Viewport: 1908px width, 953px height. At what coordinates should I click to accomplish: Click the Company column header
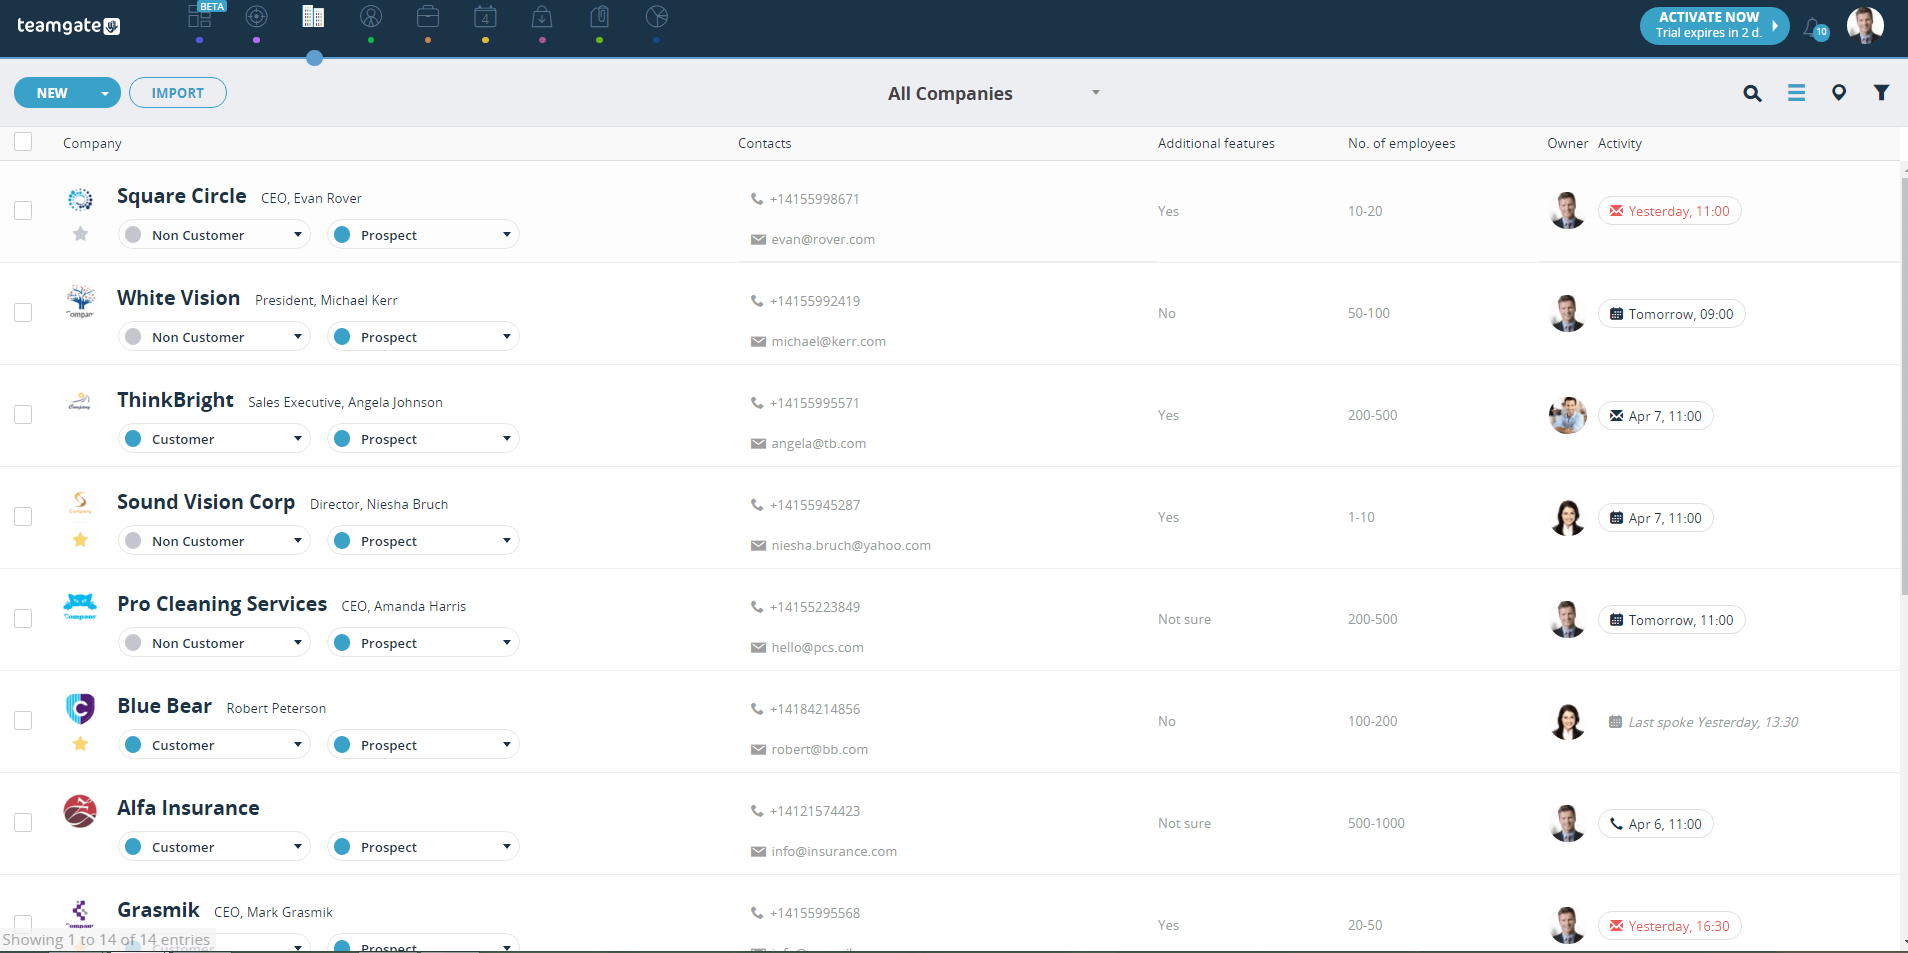coord(92,143)
